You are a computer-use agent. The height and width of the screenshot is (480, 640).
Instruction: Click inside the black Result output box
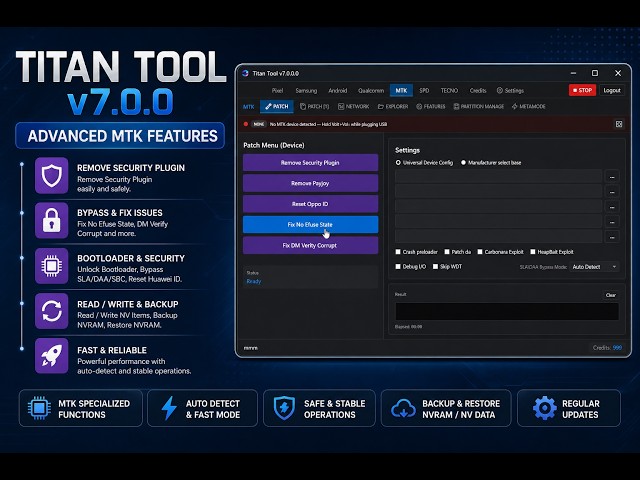[507, 311]
